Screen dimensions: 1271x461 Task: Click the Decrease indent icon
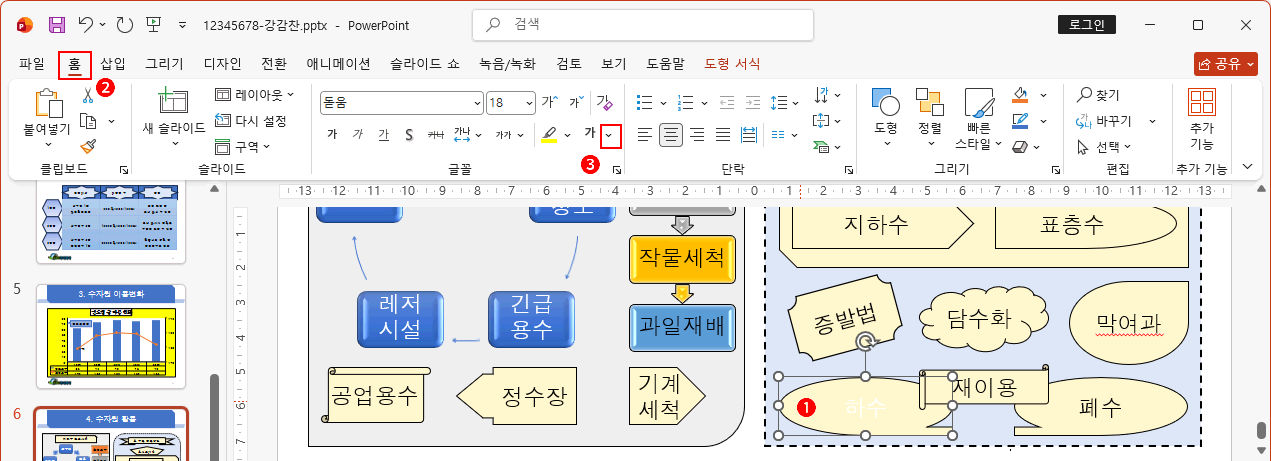726,102
